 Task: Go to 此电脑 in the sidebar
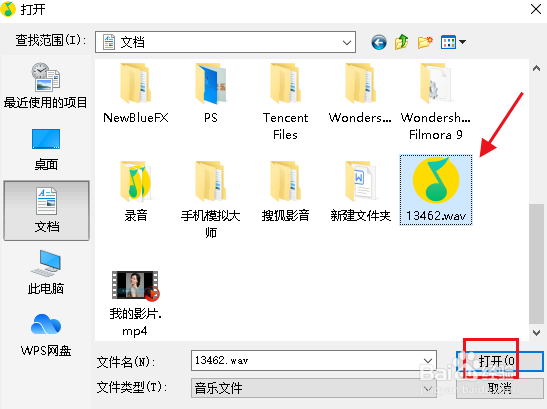(46, 272)
